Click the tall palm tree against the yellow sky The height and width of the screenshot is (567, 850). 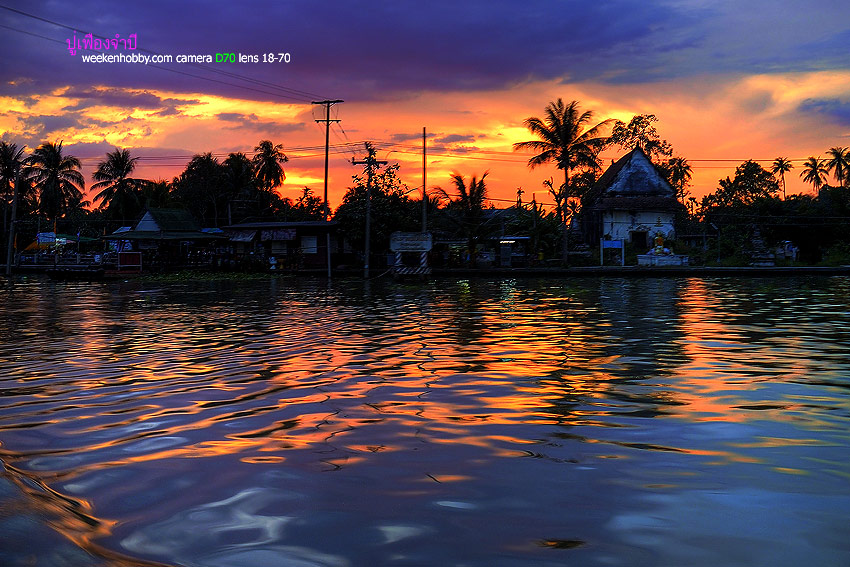pyautogui.click(x=565, y=140)
